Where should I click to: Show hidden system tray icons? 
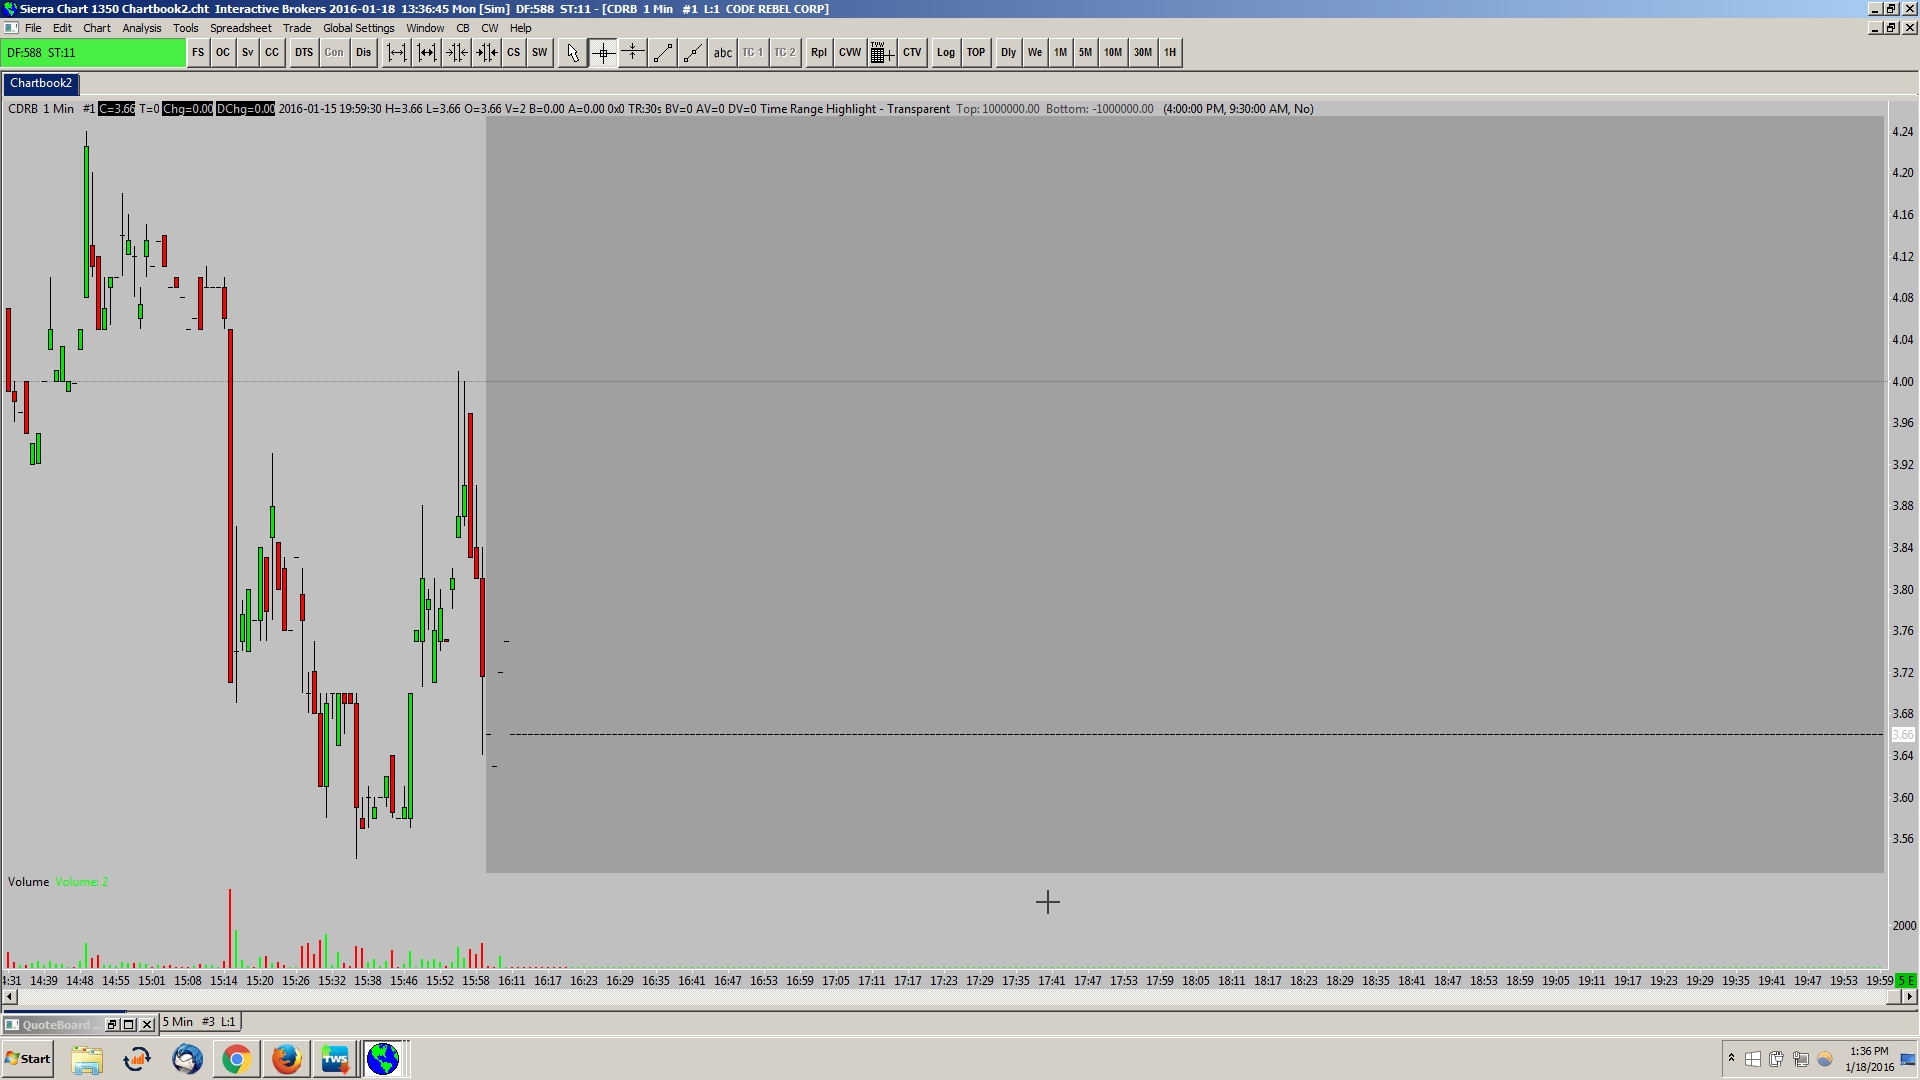(1731, 1058)
